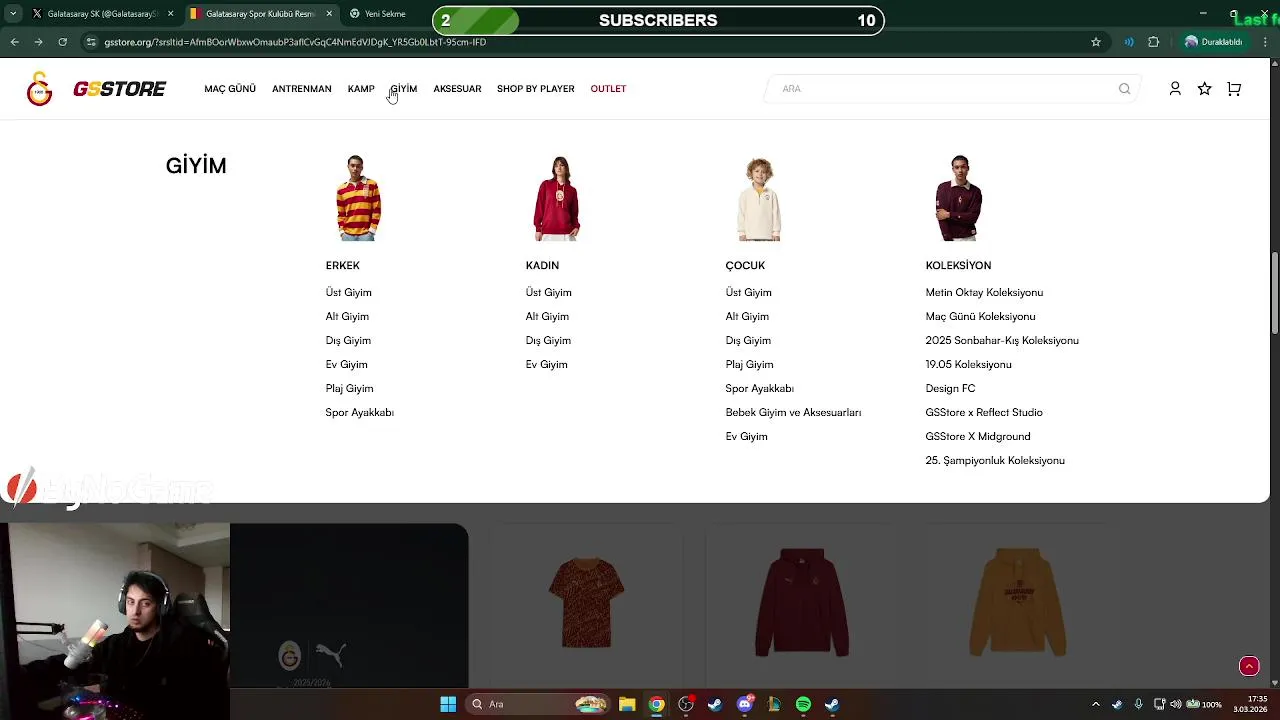Open the favorites star in GSStore header
1280x720 pixels.
pyautogui.click(x=1204, y=89)
